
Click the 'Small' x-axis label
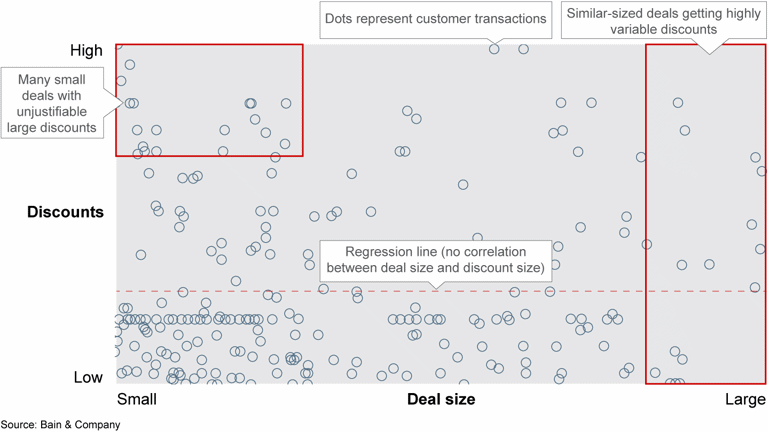click(137, 399)
